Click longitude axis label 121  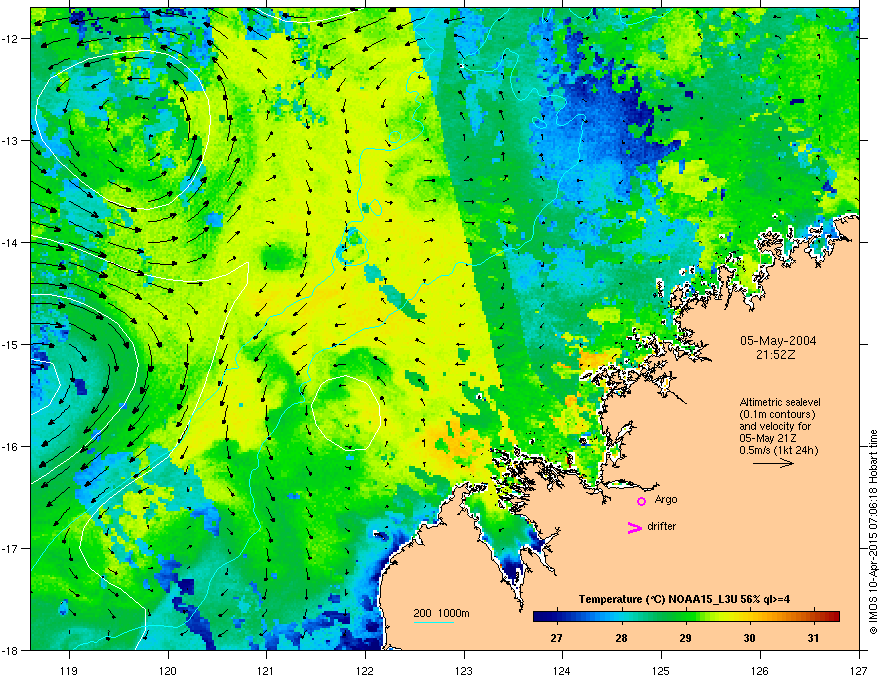click(x=266, y=670)
